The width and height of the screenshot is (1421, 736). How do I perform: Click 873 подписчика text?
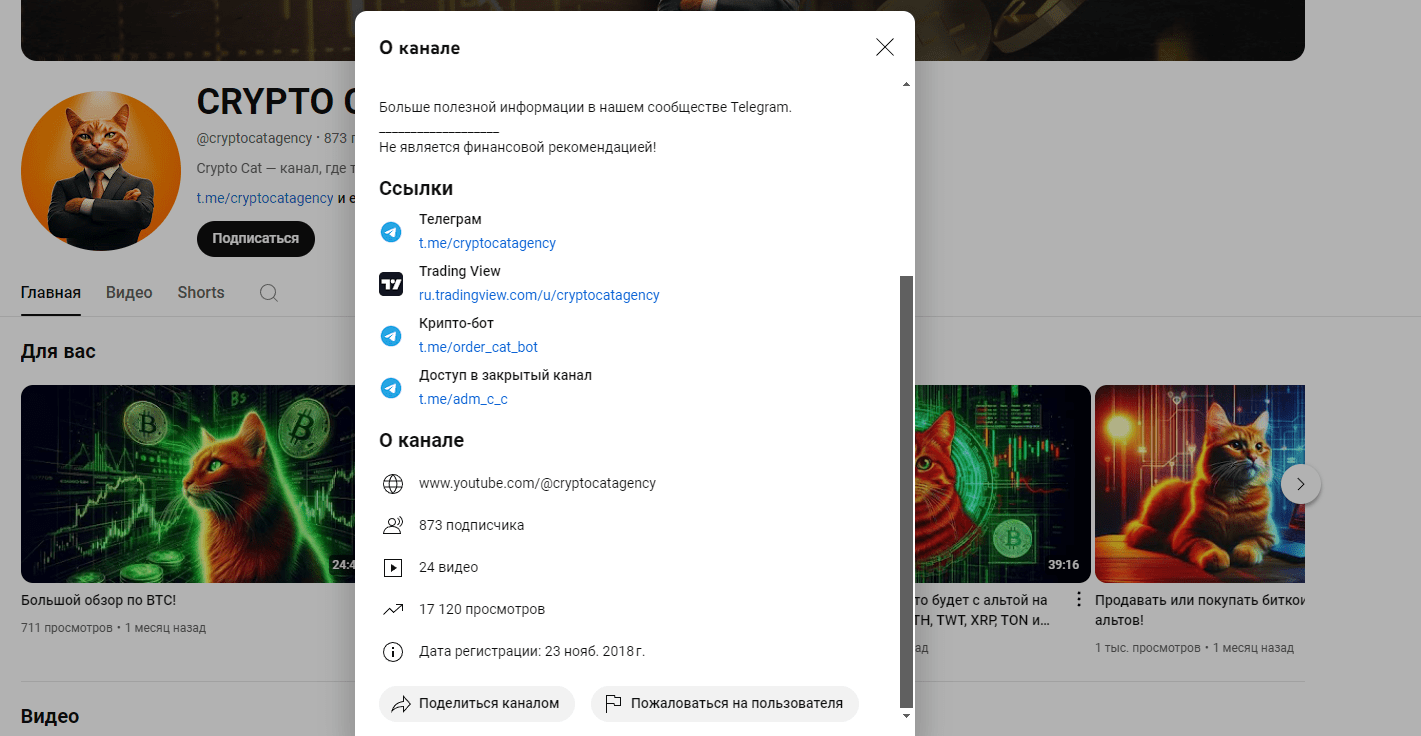471,525
